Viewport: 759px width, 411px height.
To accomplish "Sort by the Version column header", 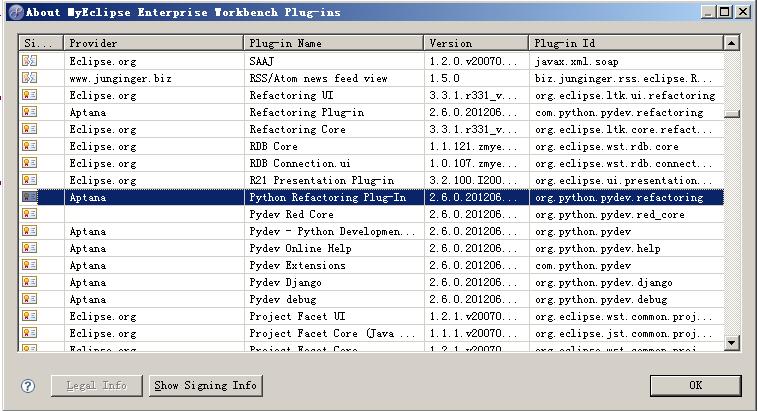I will (476, 43).
